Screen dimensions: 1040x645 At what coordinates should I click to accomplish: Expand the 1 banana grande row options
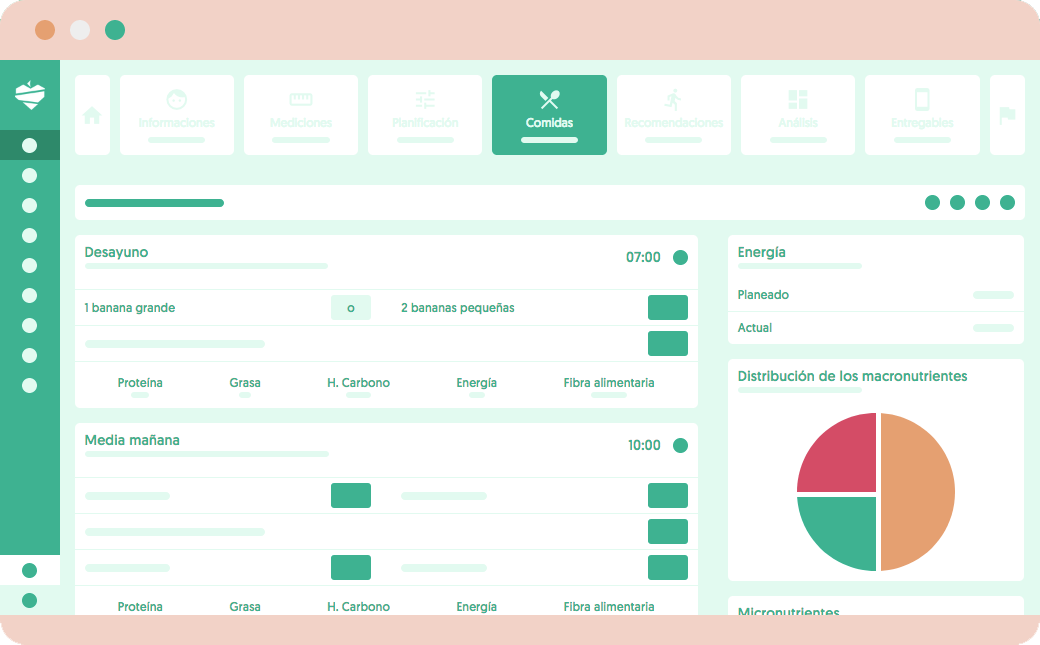(x=667, y=307)
